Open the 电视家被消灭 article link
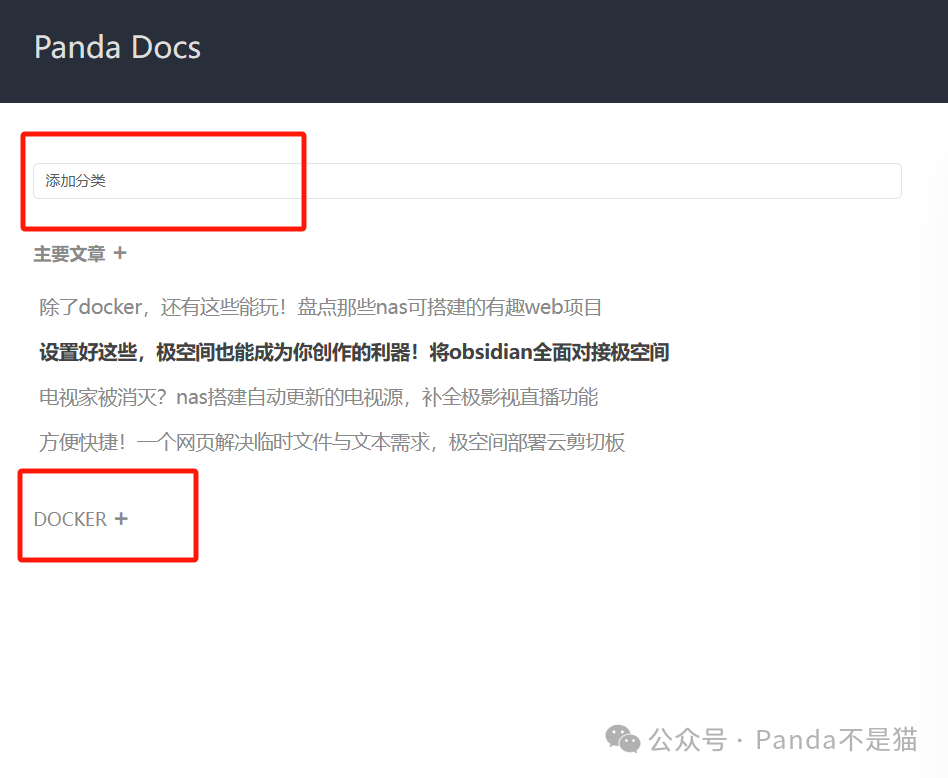Image resolution: width=948 pixels, height=778 pixels. 319,397
